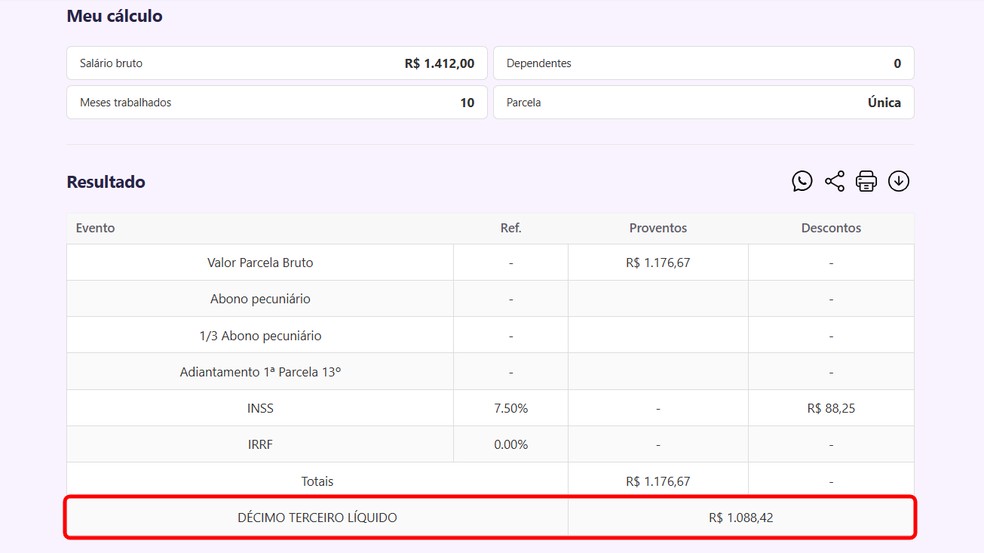Click the Dependentes value 0

coord(897,63)
